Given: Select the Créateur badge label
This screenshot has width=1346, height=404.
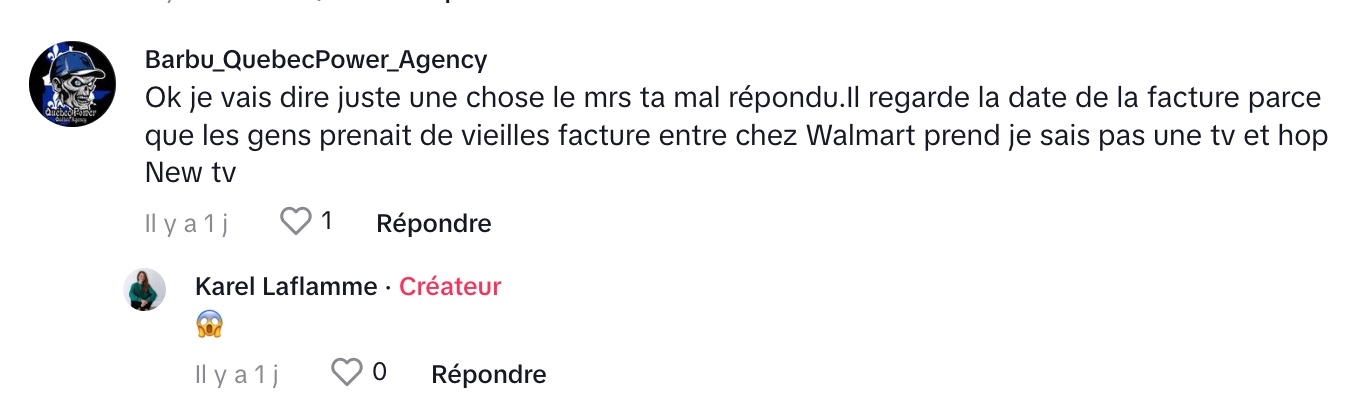Looking at the screenshot, I should click(450, 287).
